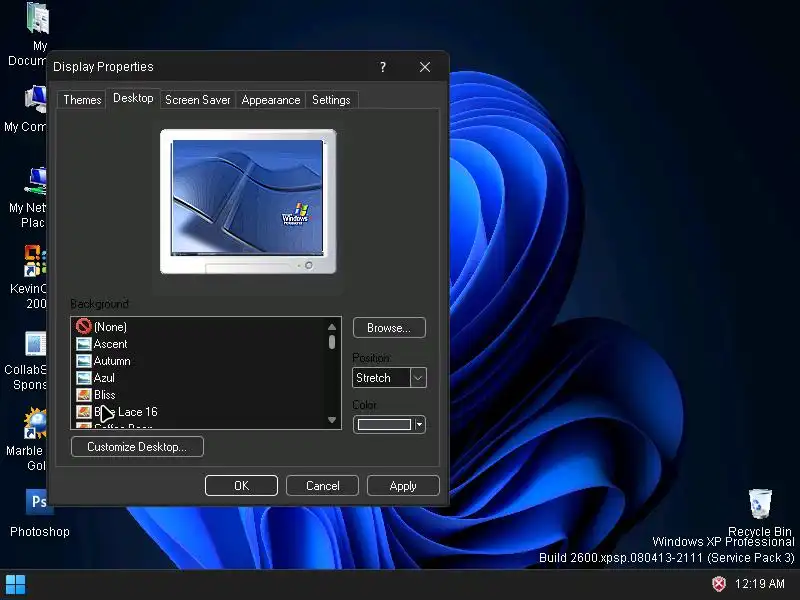Select "Blue Lace 16" wallpaper entry
Screen dimensions: 800x600
pyautogui.click(x=126, y=412)
